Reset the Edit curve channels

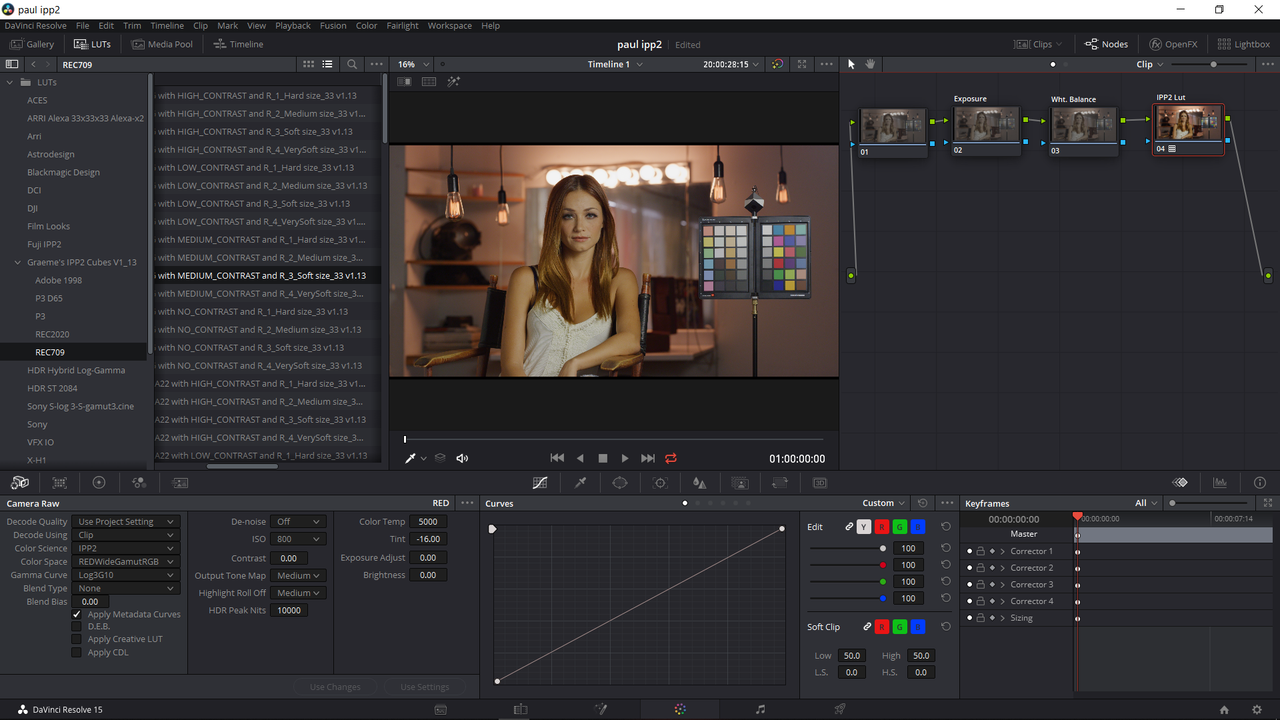coord(946,526)
